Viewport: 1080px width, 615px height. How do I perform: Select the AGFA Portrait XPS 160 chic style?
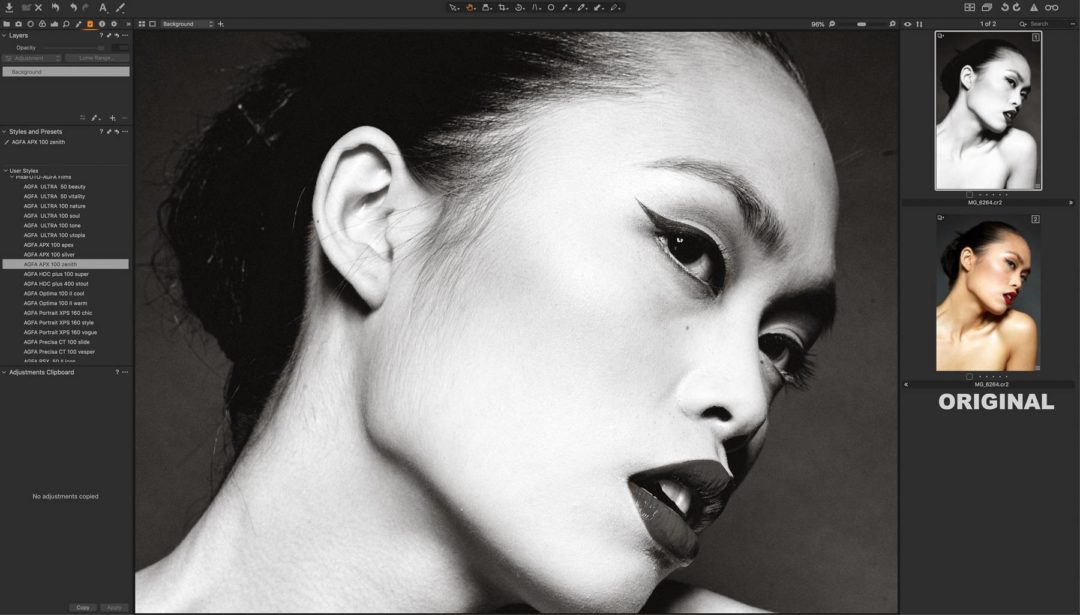click(59, 313)
